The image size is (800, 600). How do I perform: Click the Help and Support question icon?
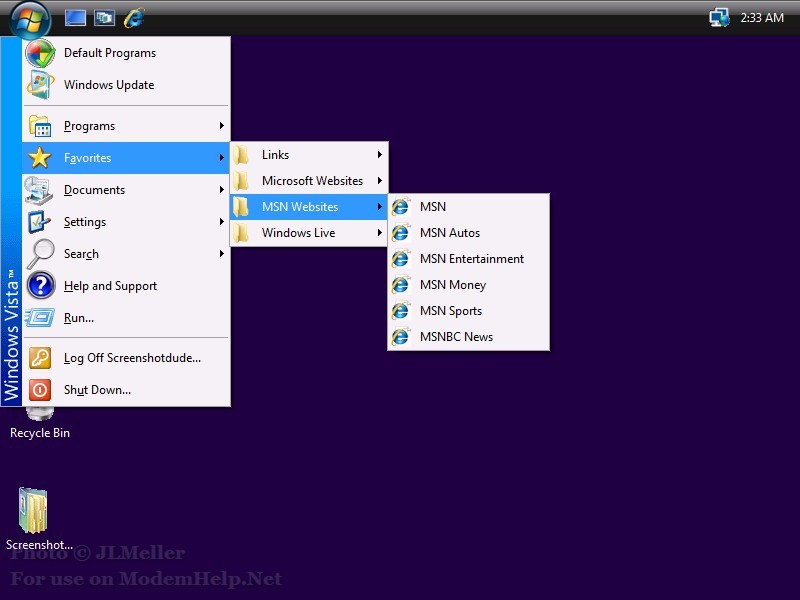tap(41, 285)
